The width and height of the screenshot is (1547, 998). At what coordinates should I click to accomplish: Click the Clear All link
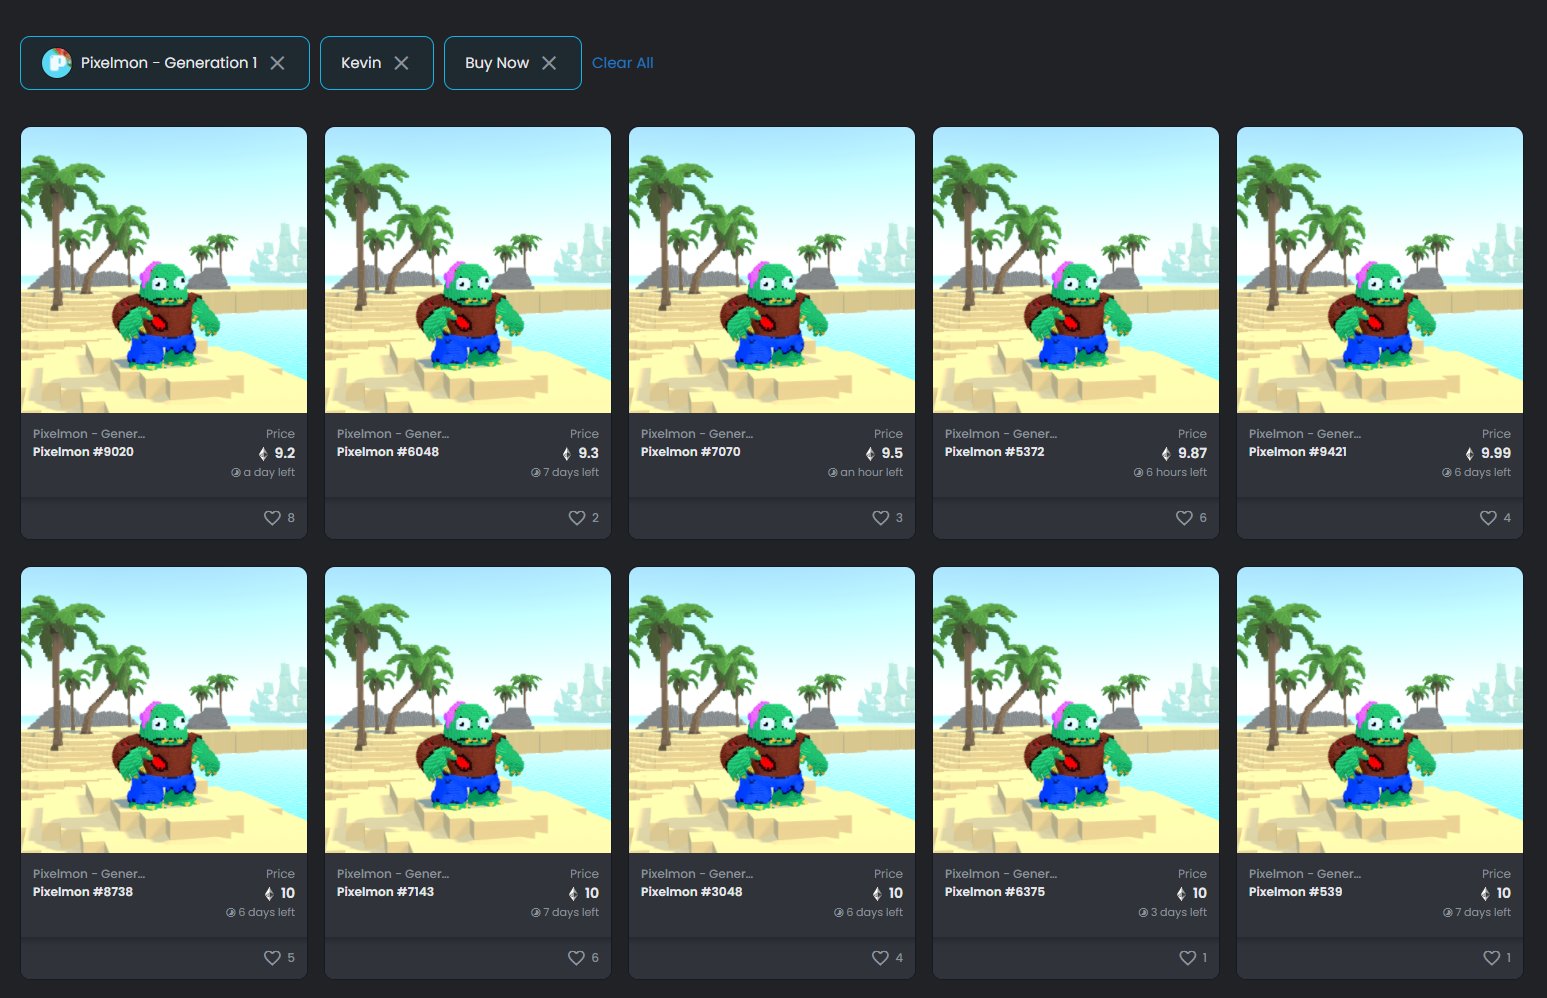[622, 63]
